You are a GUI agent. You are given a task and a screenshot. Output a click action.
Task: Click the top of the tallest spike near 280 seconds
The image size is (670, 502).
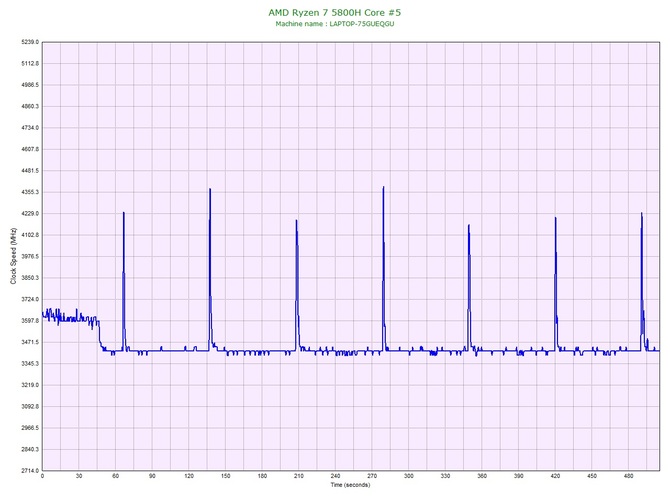383,187
